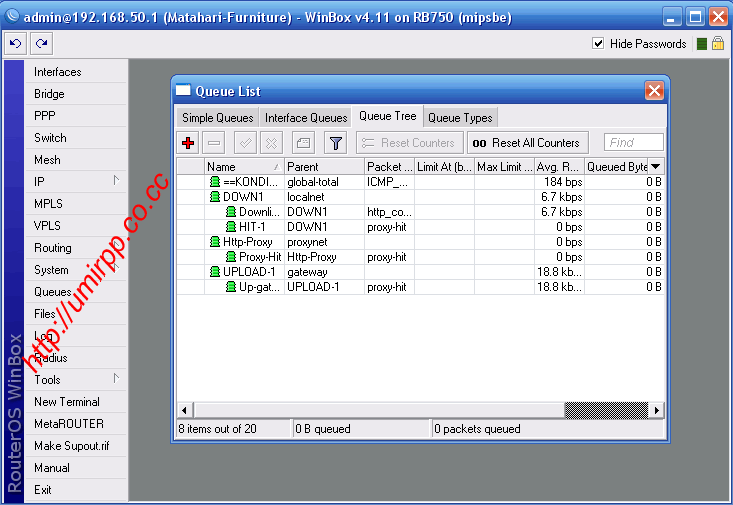Click the 184 bps rate value
This screenshot has height=505, width=733.
click(563, 181)
